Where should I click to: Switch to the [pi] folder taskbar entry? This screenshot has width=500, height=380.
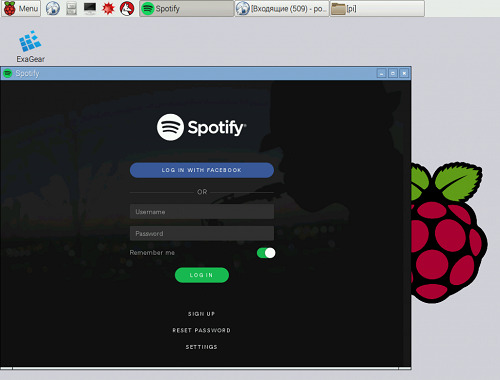tap(377, 8)
